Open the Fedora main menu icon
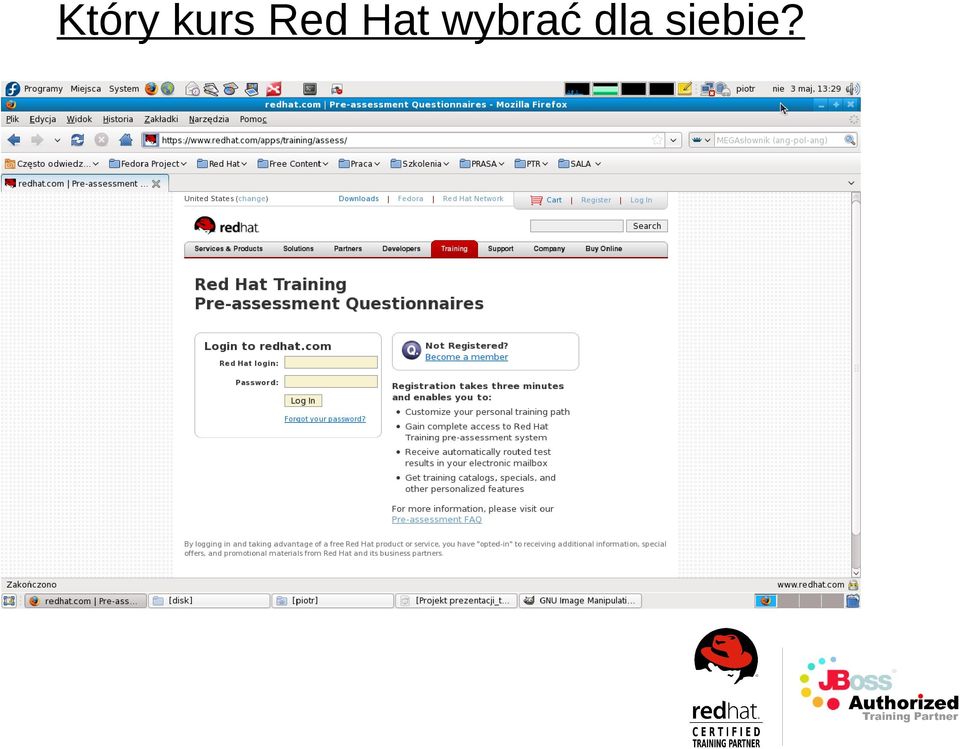This screenshot has width=960, height=749. coord(12,89)
